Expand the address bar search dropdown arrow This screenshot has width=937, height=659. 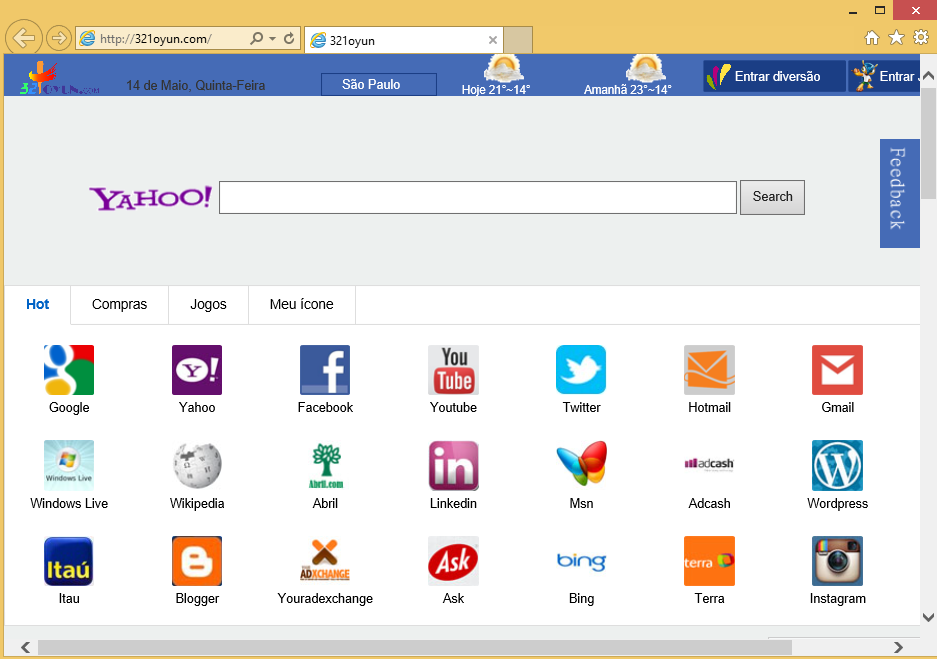coord(272,39)
